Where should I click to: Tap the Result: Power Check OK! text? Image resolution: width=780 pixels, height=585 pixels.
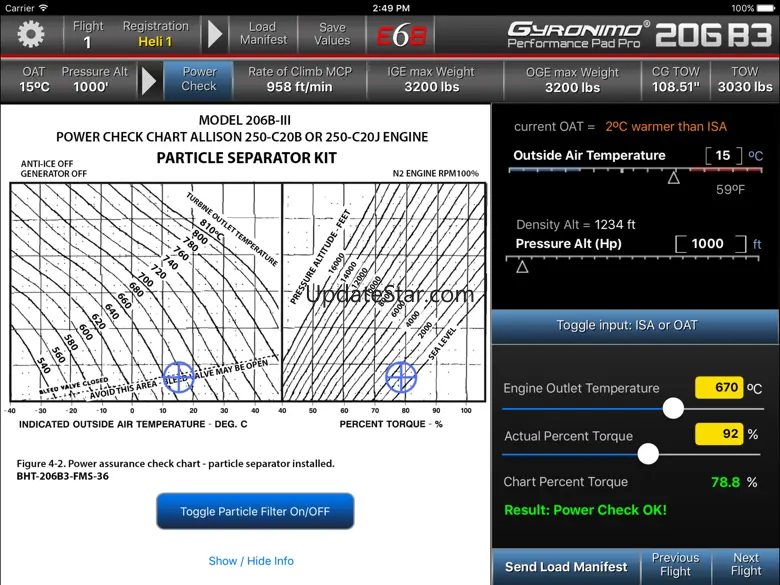point(585,510)
